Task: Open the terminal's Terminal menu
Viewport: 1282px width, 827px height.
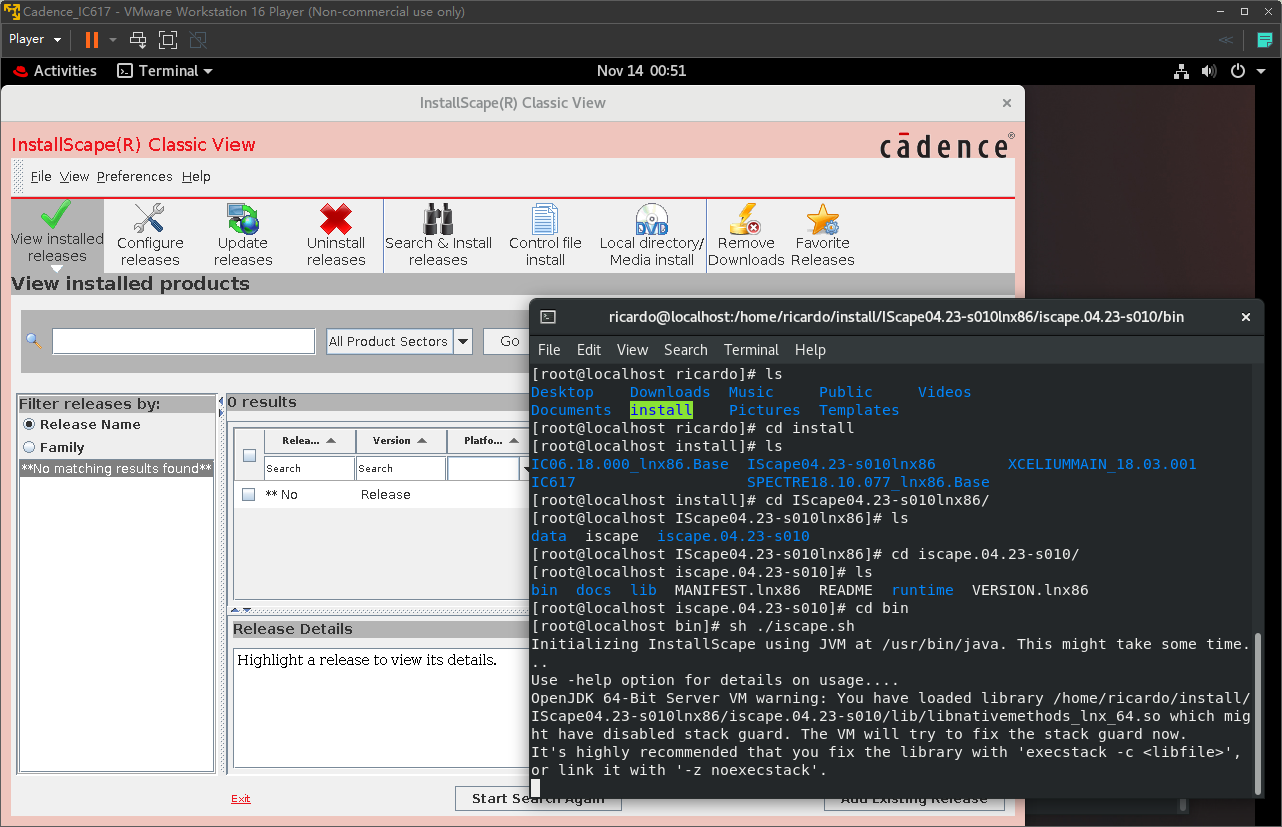Action: pyautogui.click(x=752, y=350)
